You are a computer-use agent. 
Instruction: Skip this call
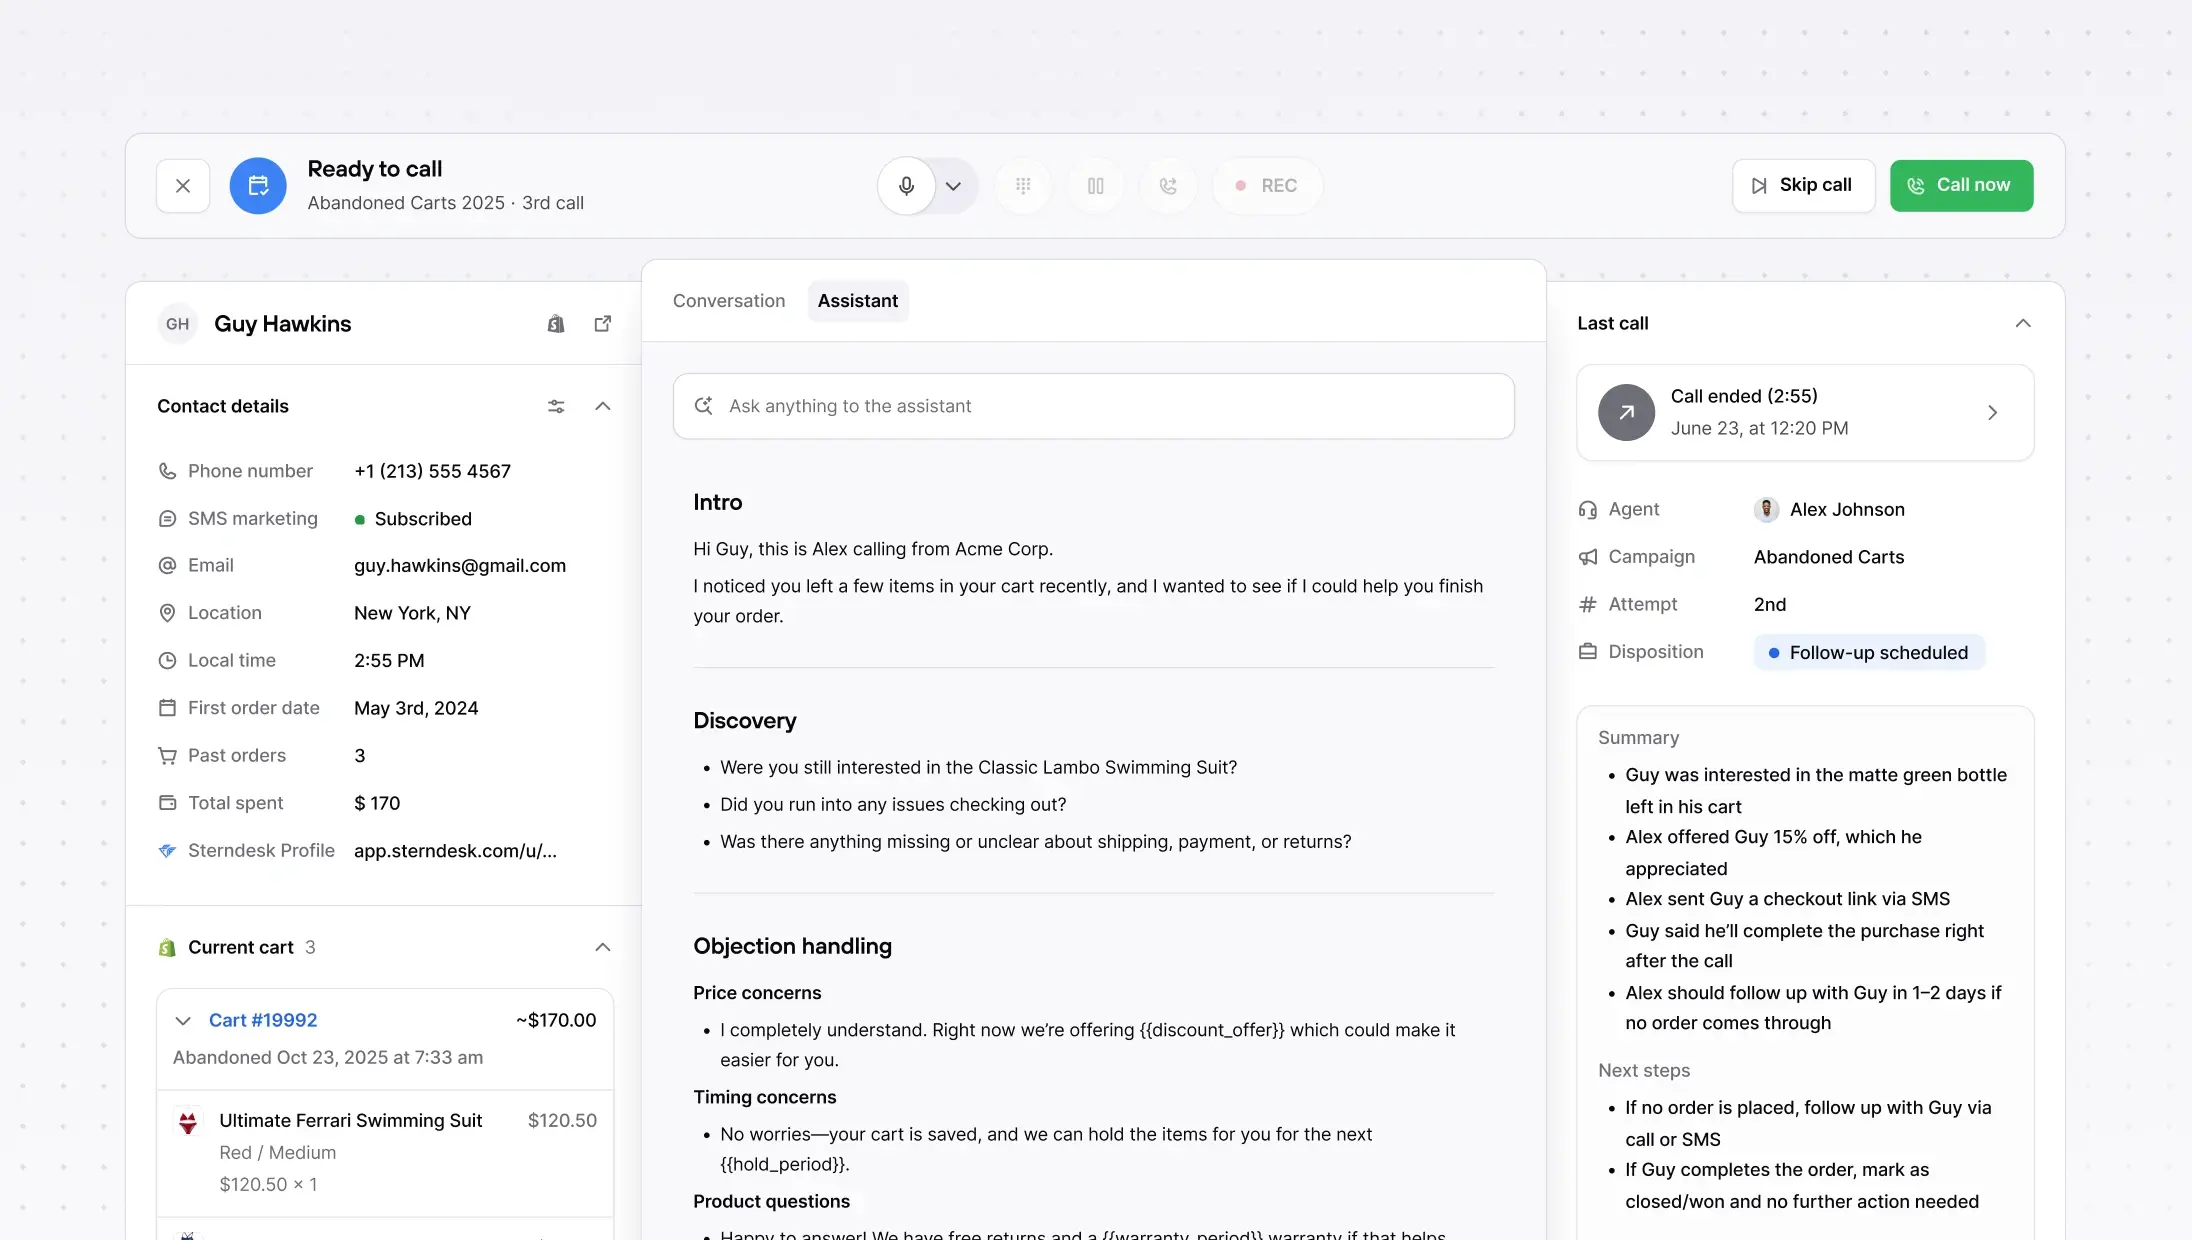(x=1802, y=185)
